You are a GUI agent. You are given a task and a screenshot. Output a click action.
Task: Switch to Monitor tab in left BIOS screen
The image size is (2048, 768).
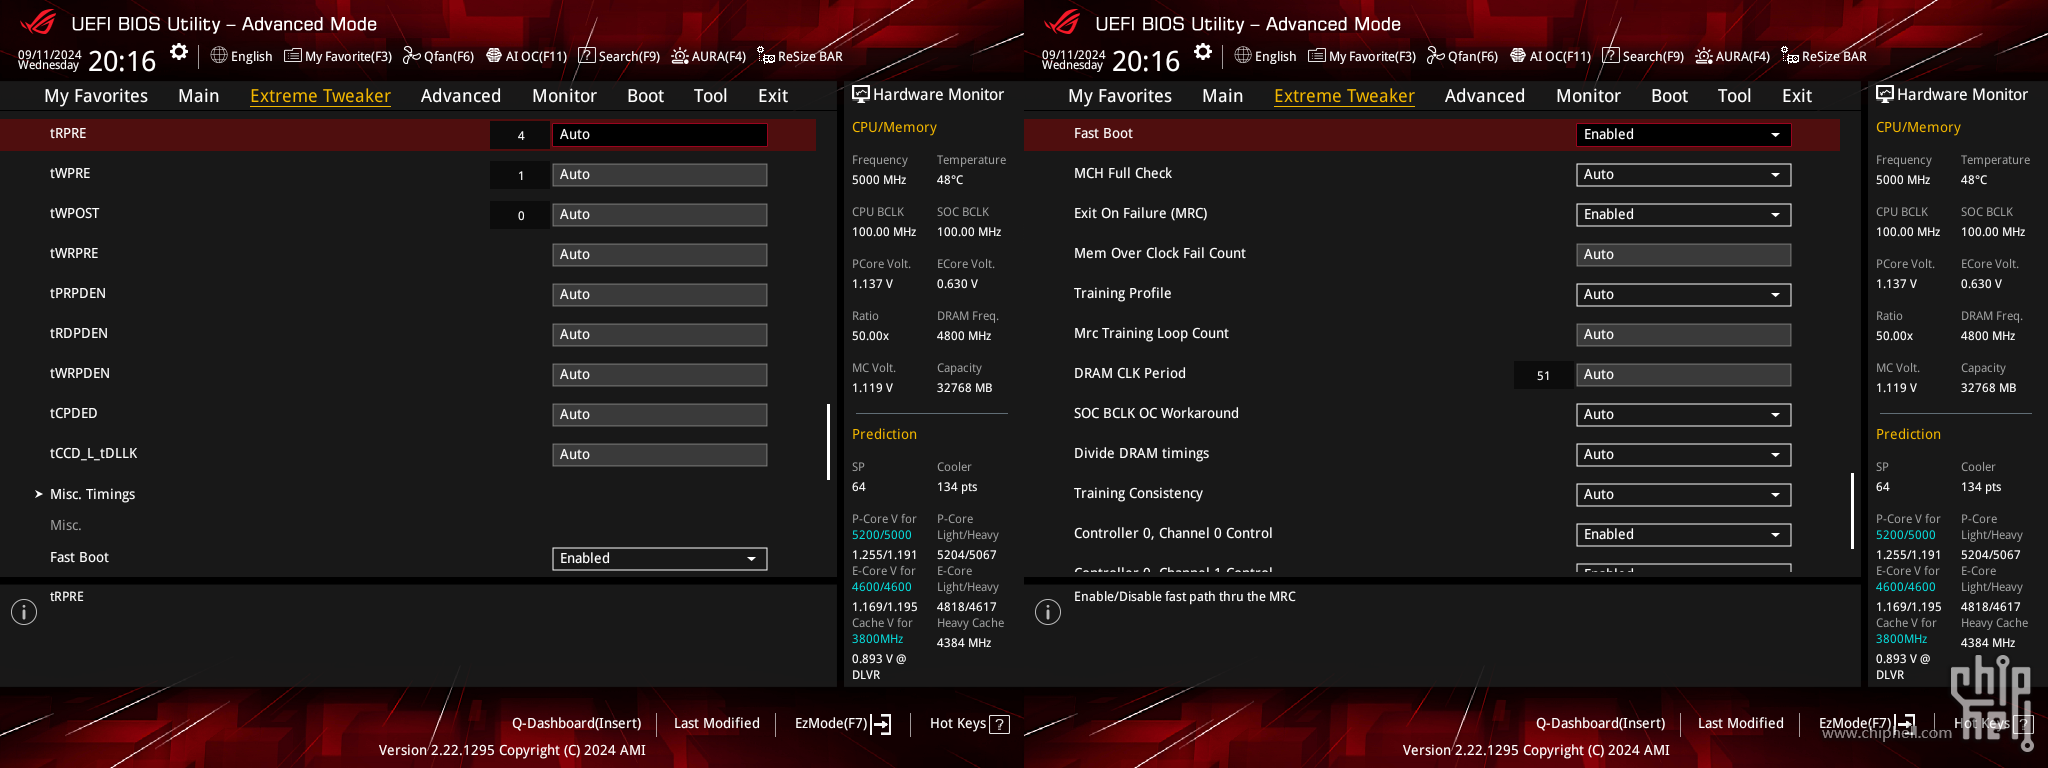point(564,96)
